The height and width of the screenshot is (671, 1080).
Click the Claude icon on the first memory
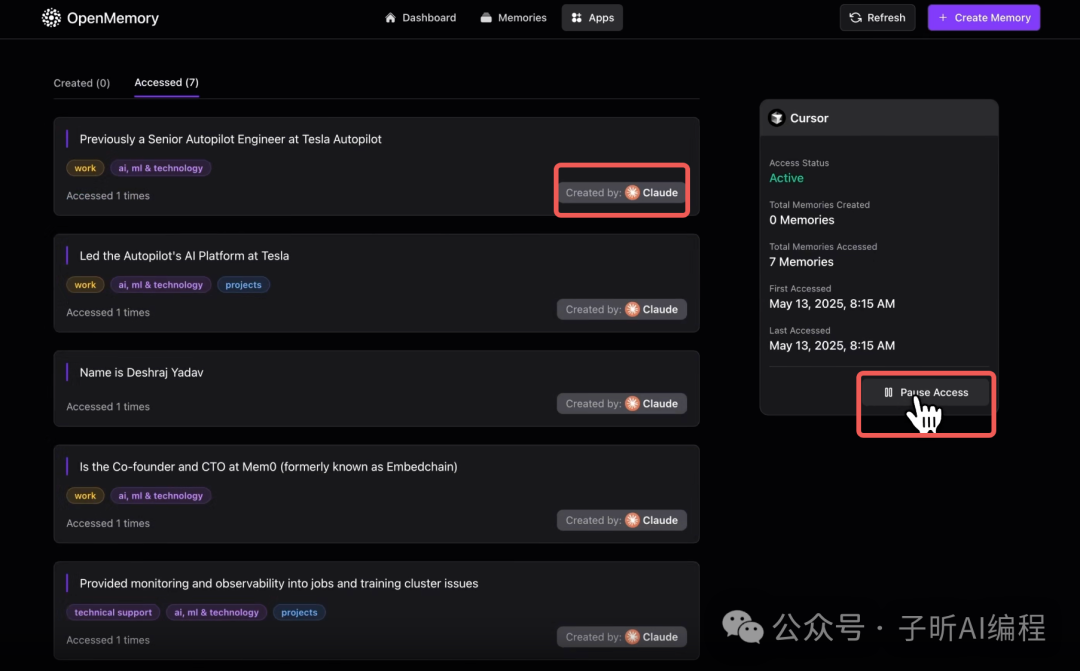click(x=632, y=193)
